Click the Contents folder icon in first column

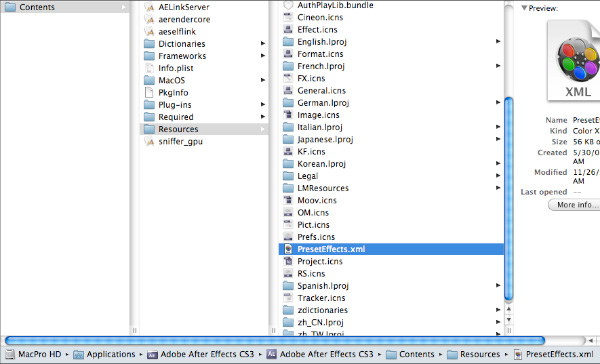coord(10,7)
